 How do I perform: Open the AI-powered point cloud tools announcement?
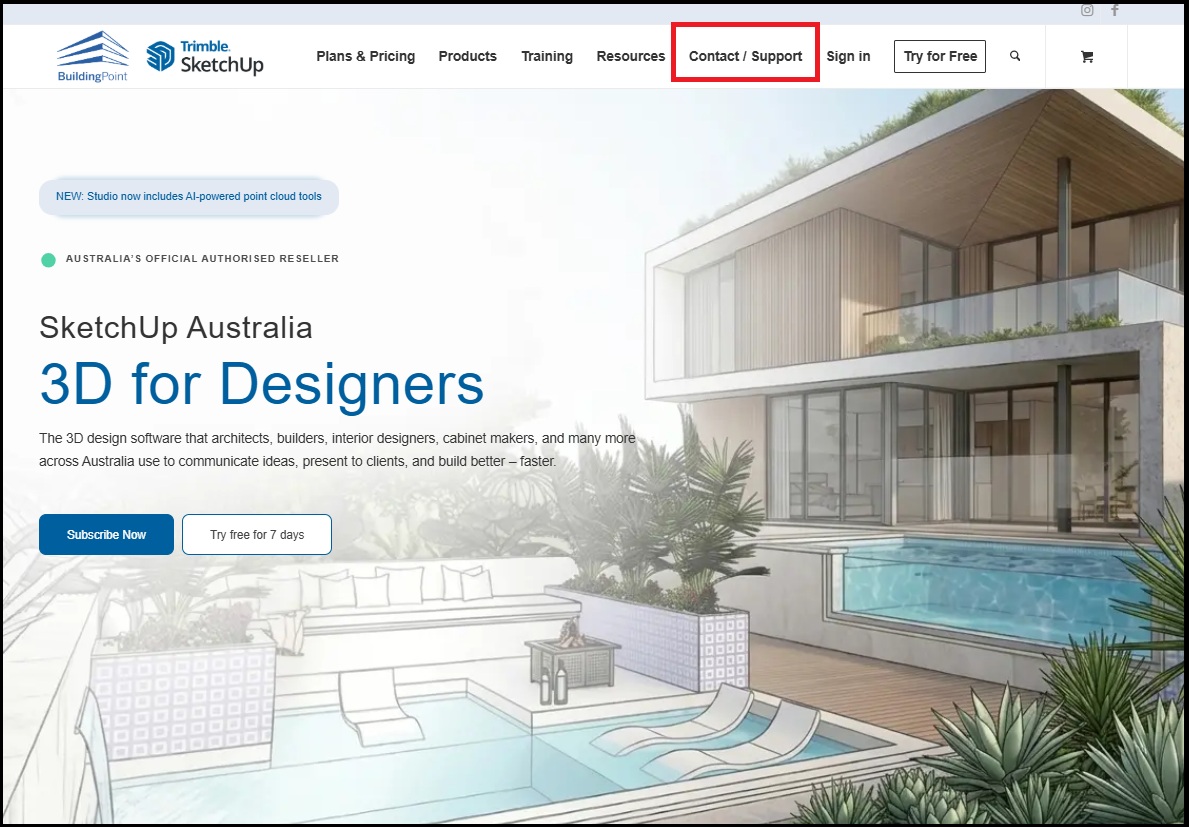[189, 196]
